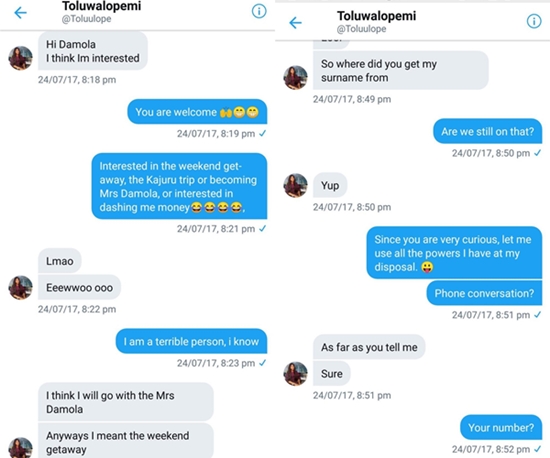The height and width of the screenshot is (458, 550).
Task: Open conversation info icon in right chat
Action: (534, 21)
